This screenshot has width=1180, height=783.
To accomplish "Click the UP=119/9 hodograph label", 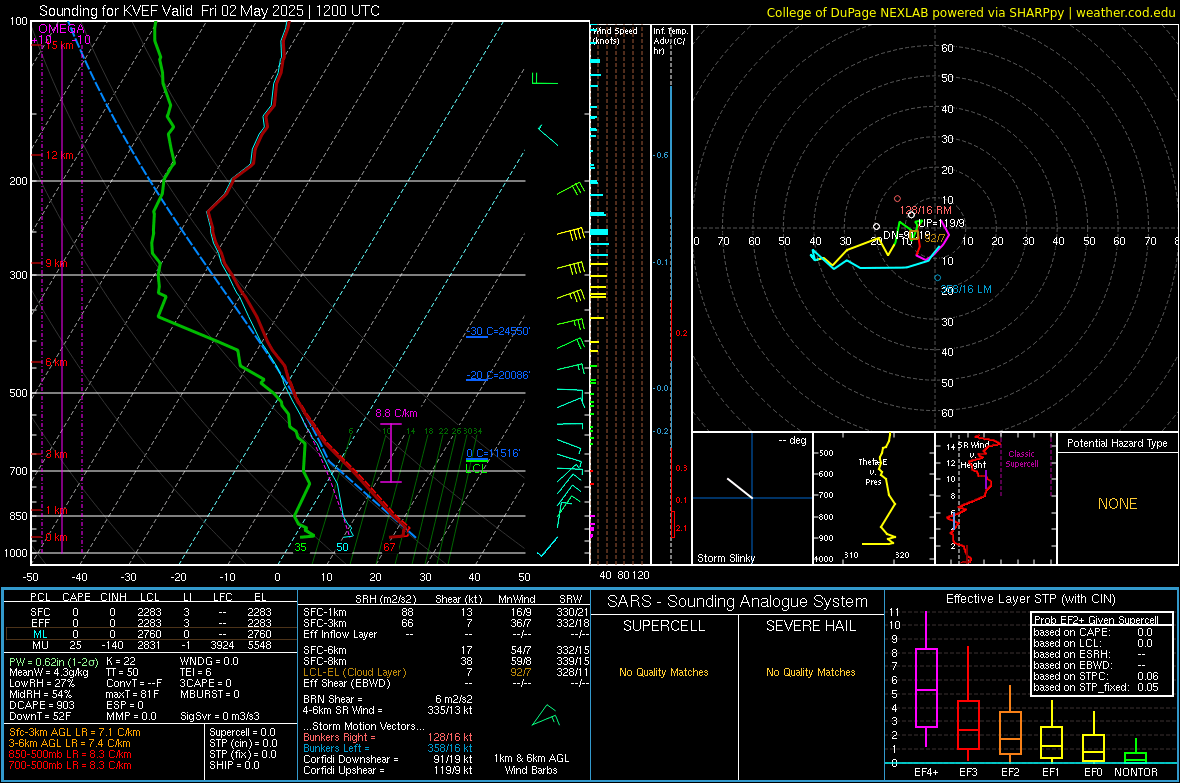I will click(941, 224).
